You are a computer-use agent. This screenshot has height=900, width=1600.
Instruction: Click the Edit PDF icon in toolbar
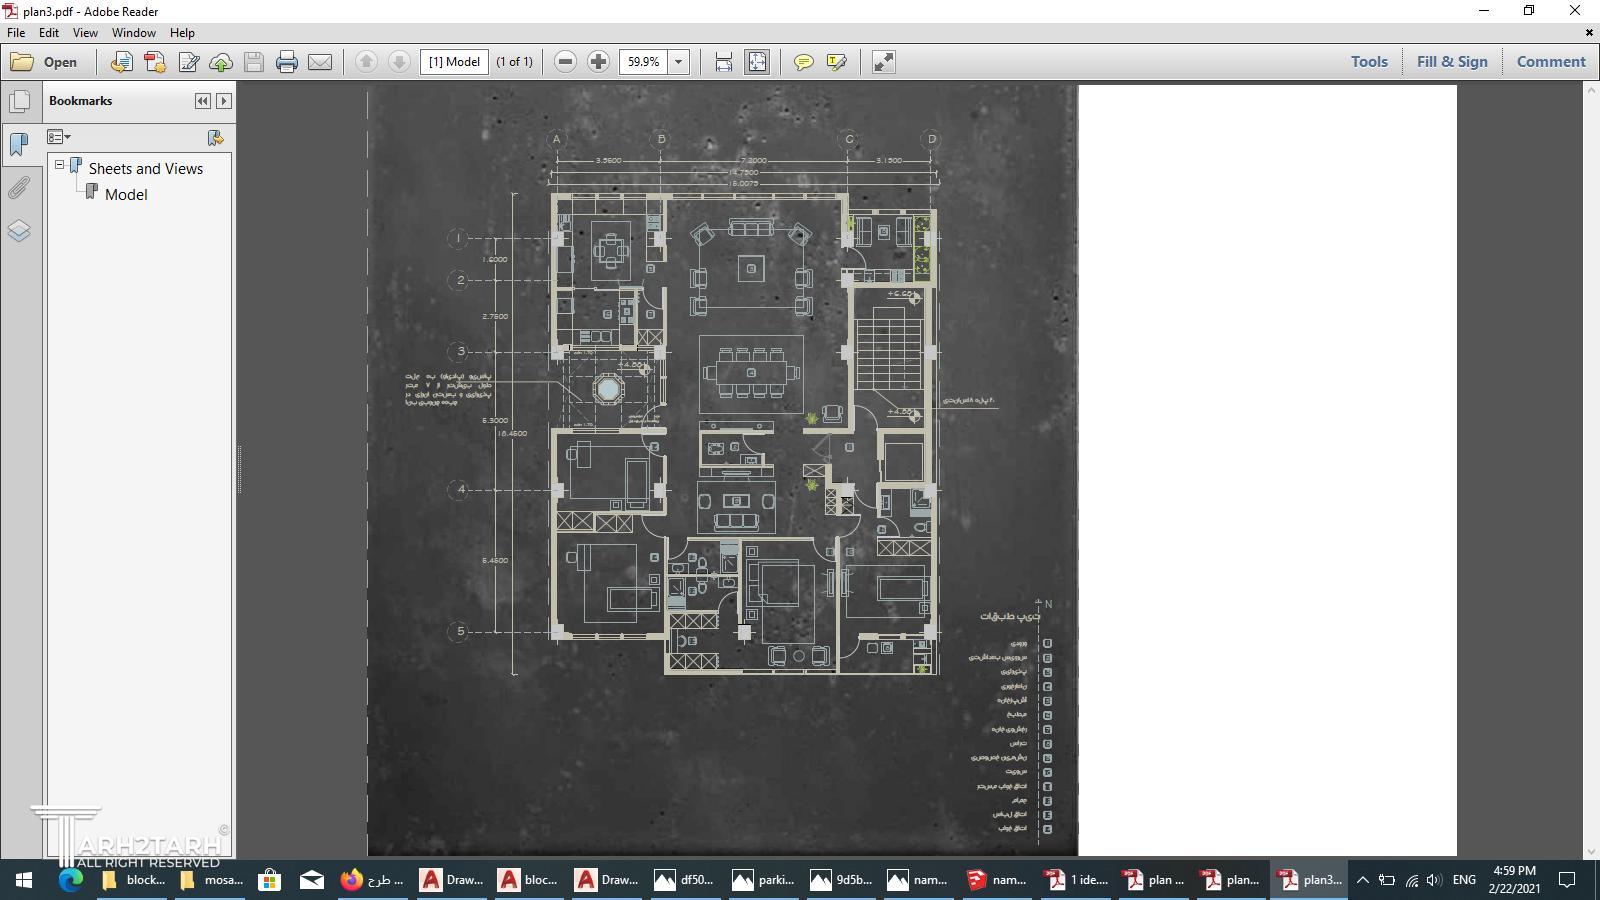188,62
